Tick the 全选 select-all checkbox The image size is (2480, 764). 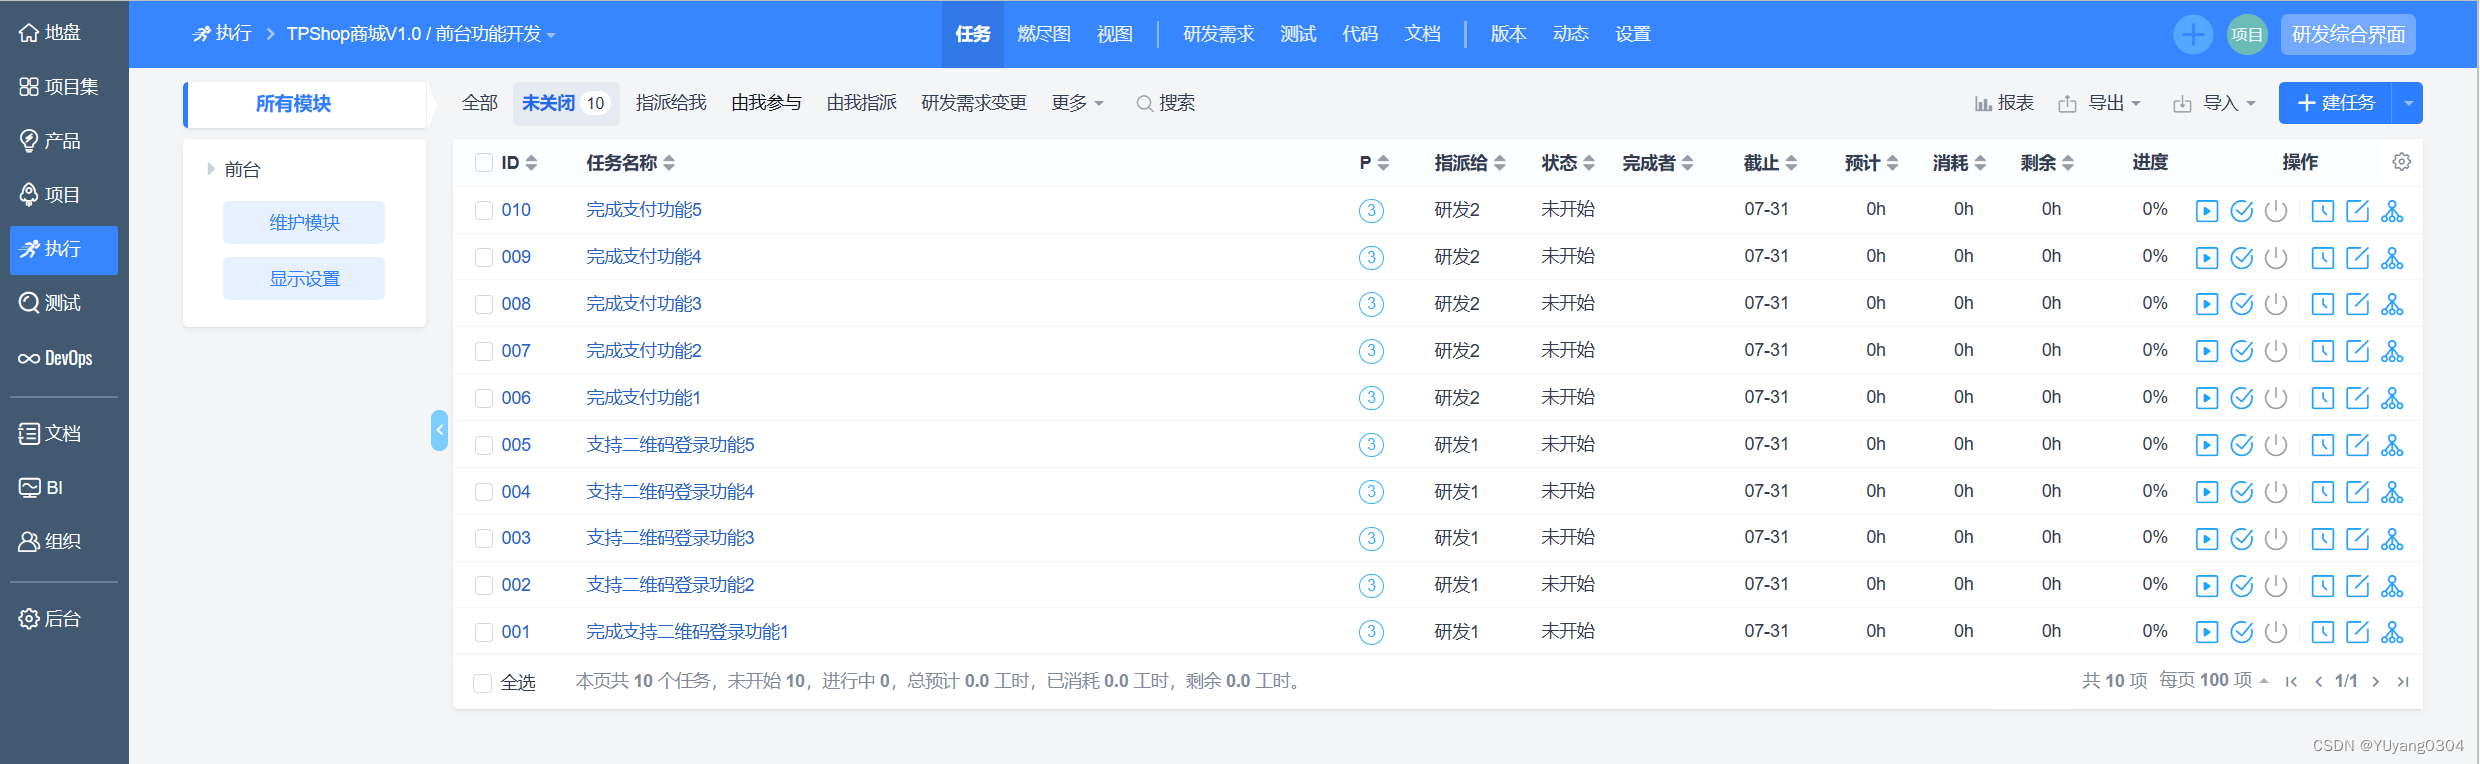tap(482, 683)
